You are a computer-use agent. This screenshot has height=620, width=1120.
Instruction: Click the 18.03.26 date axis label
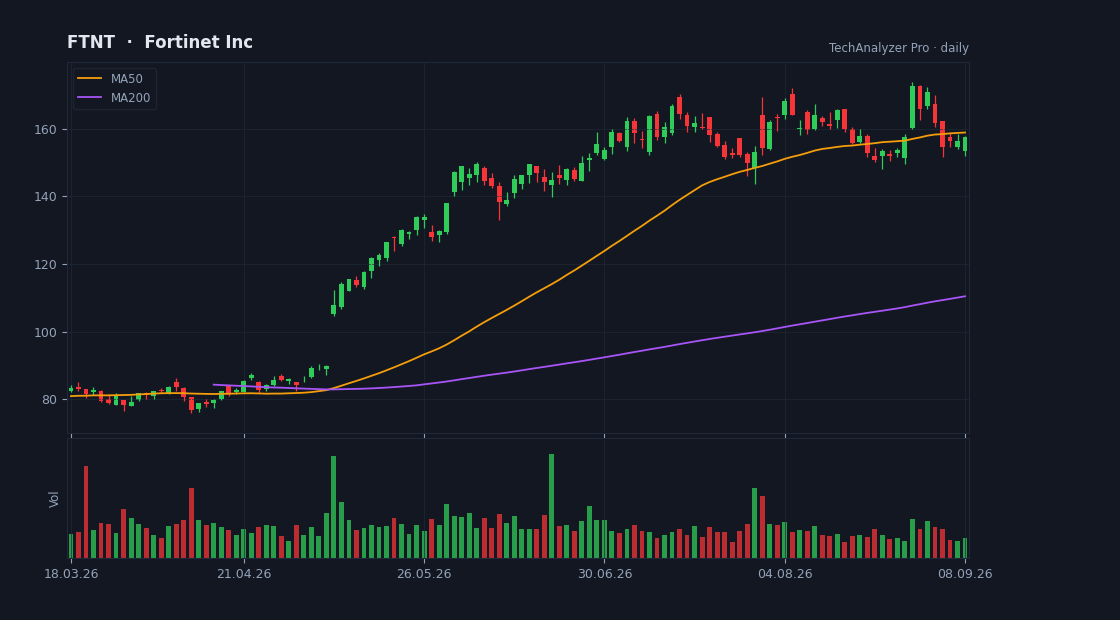pyautogui.click(x=71, y=574)
